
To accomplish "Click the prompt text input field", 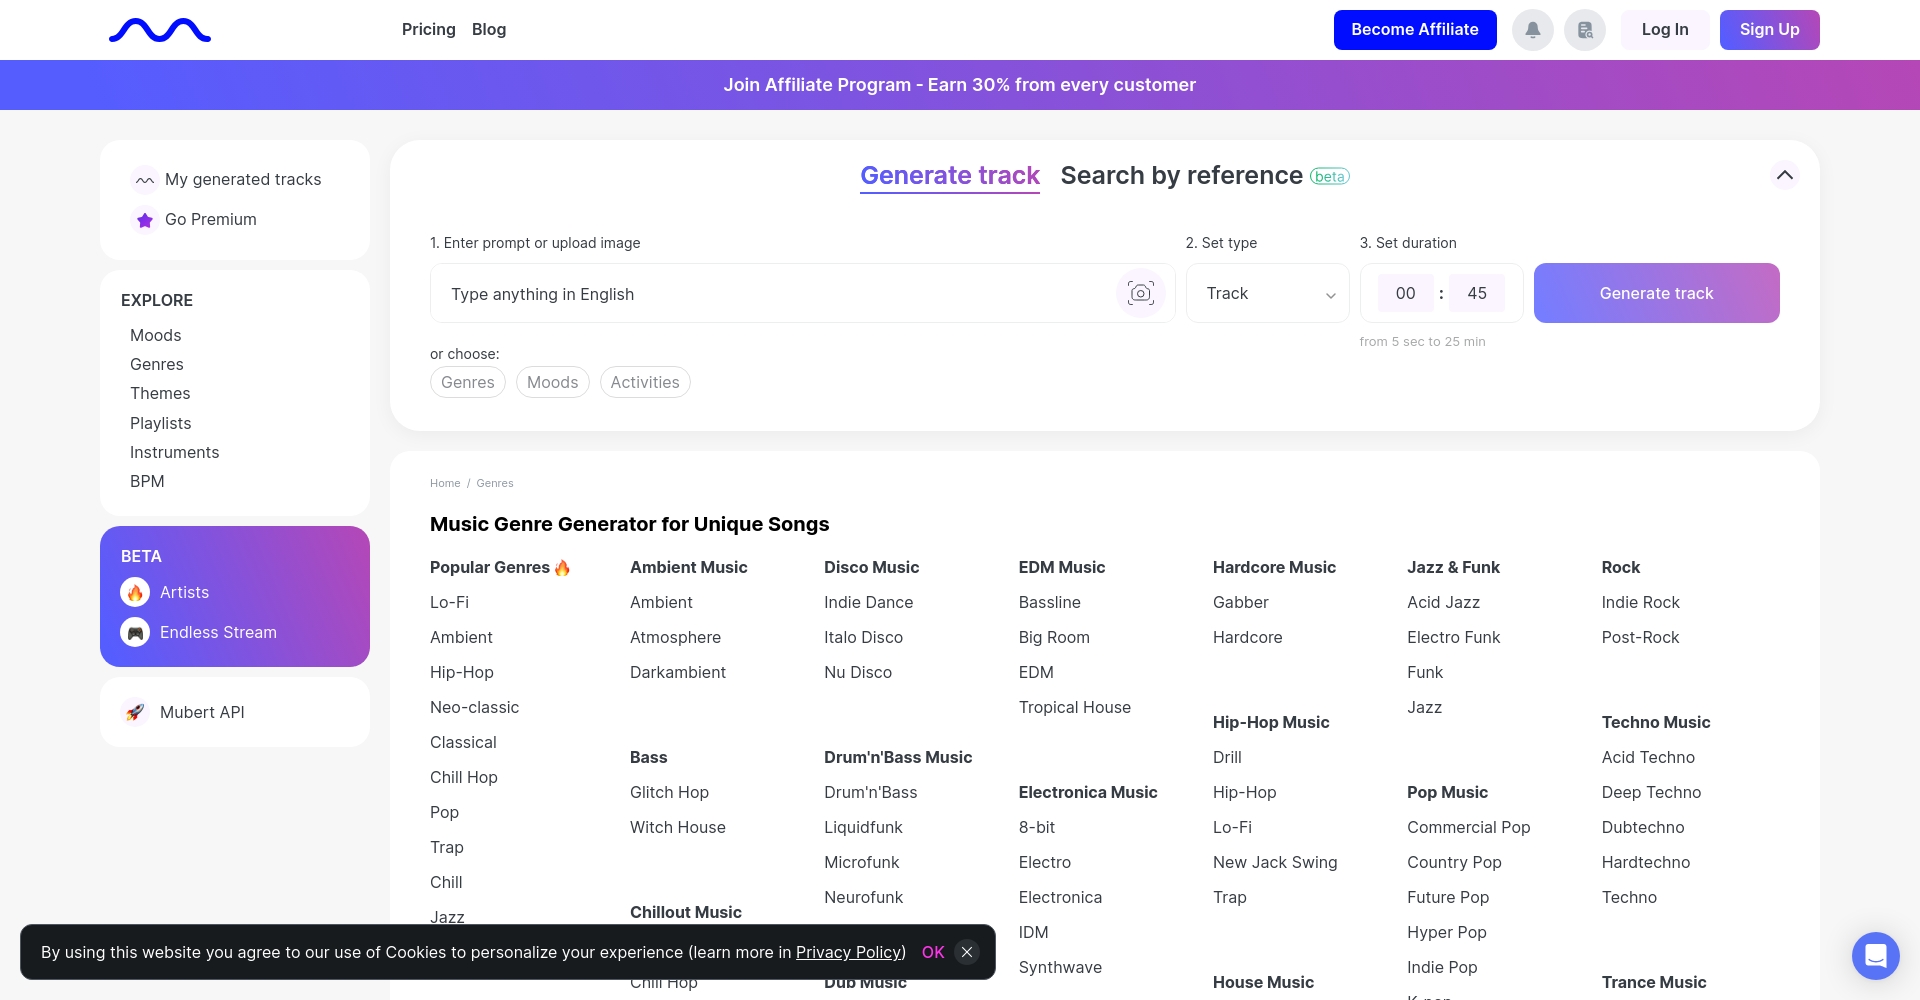I will click(x=770, y=294).
